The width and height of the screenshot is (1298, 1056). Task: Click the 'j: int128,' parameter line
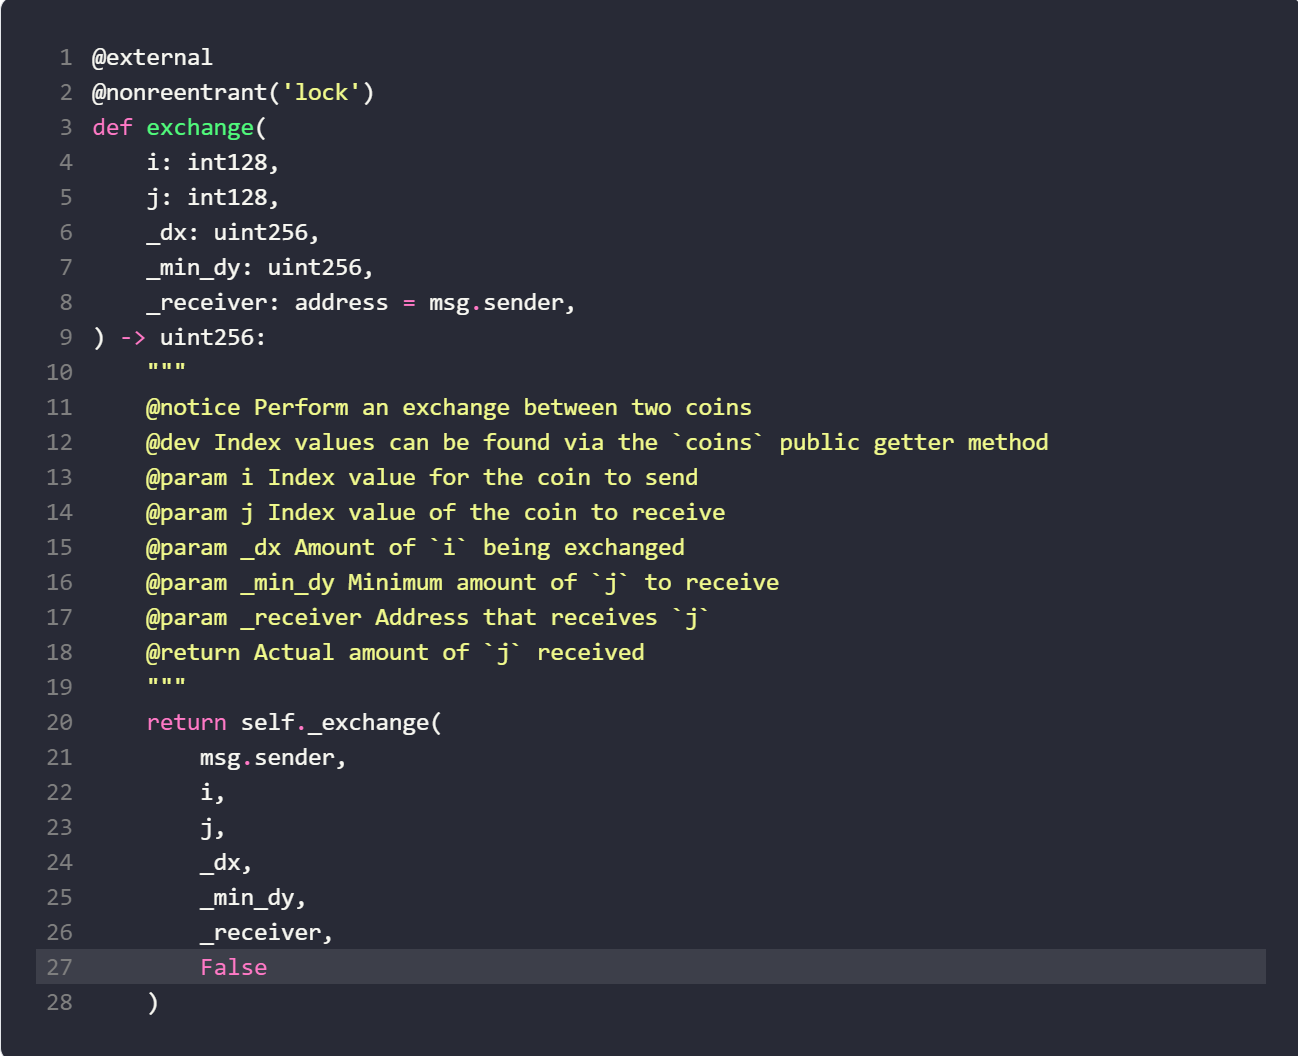click(x=213, y=197)
